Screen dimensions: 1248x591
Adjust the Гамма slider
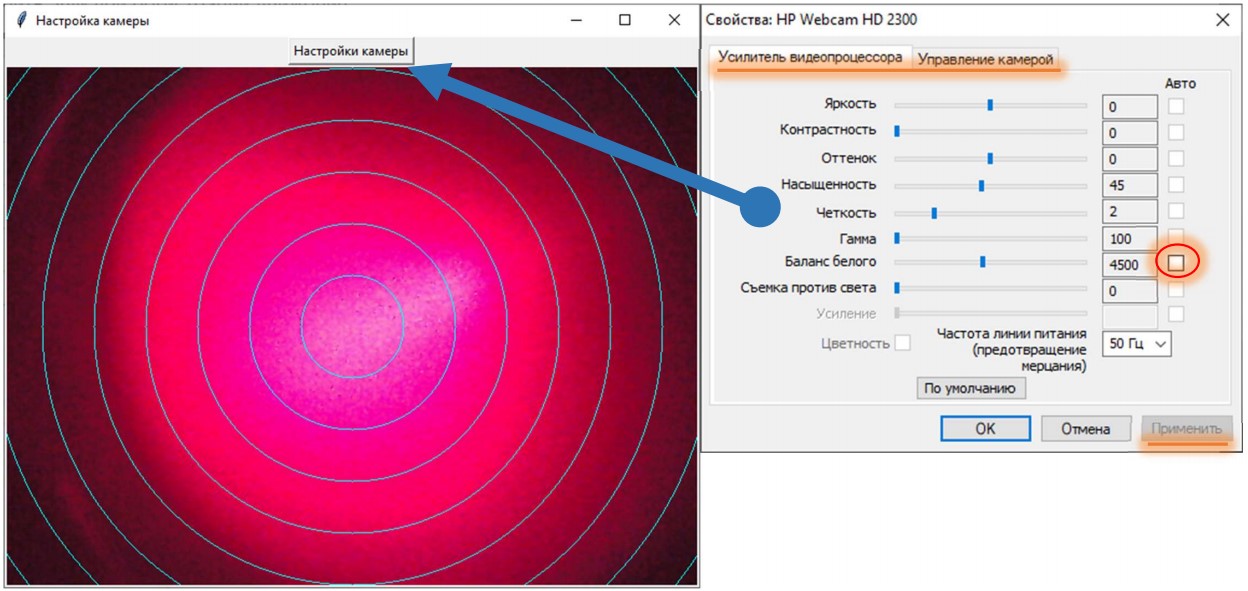(x=990, y=238)
